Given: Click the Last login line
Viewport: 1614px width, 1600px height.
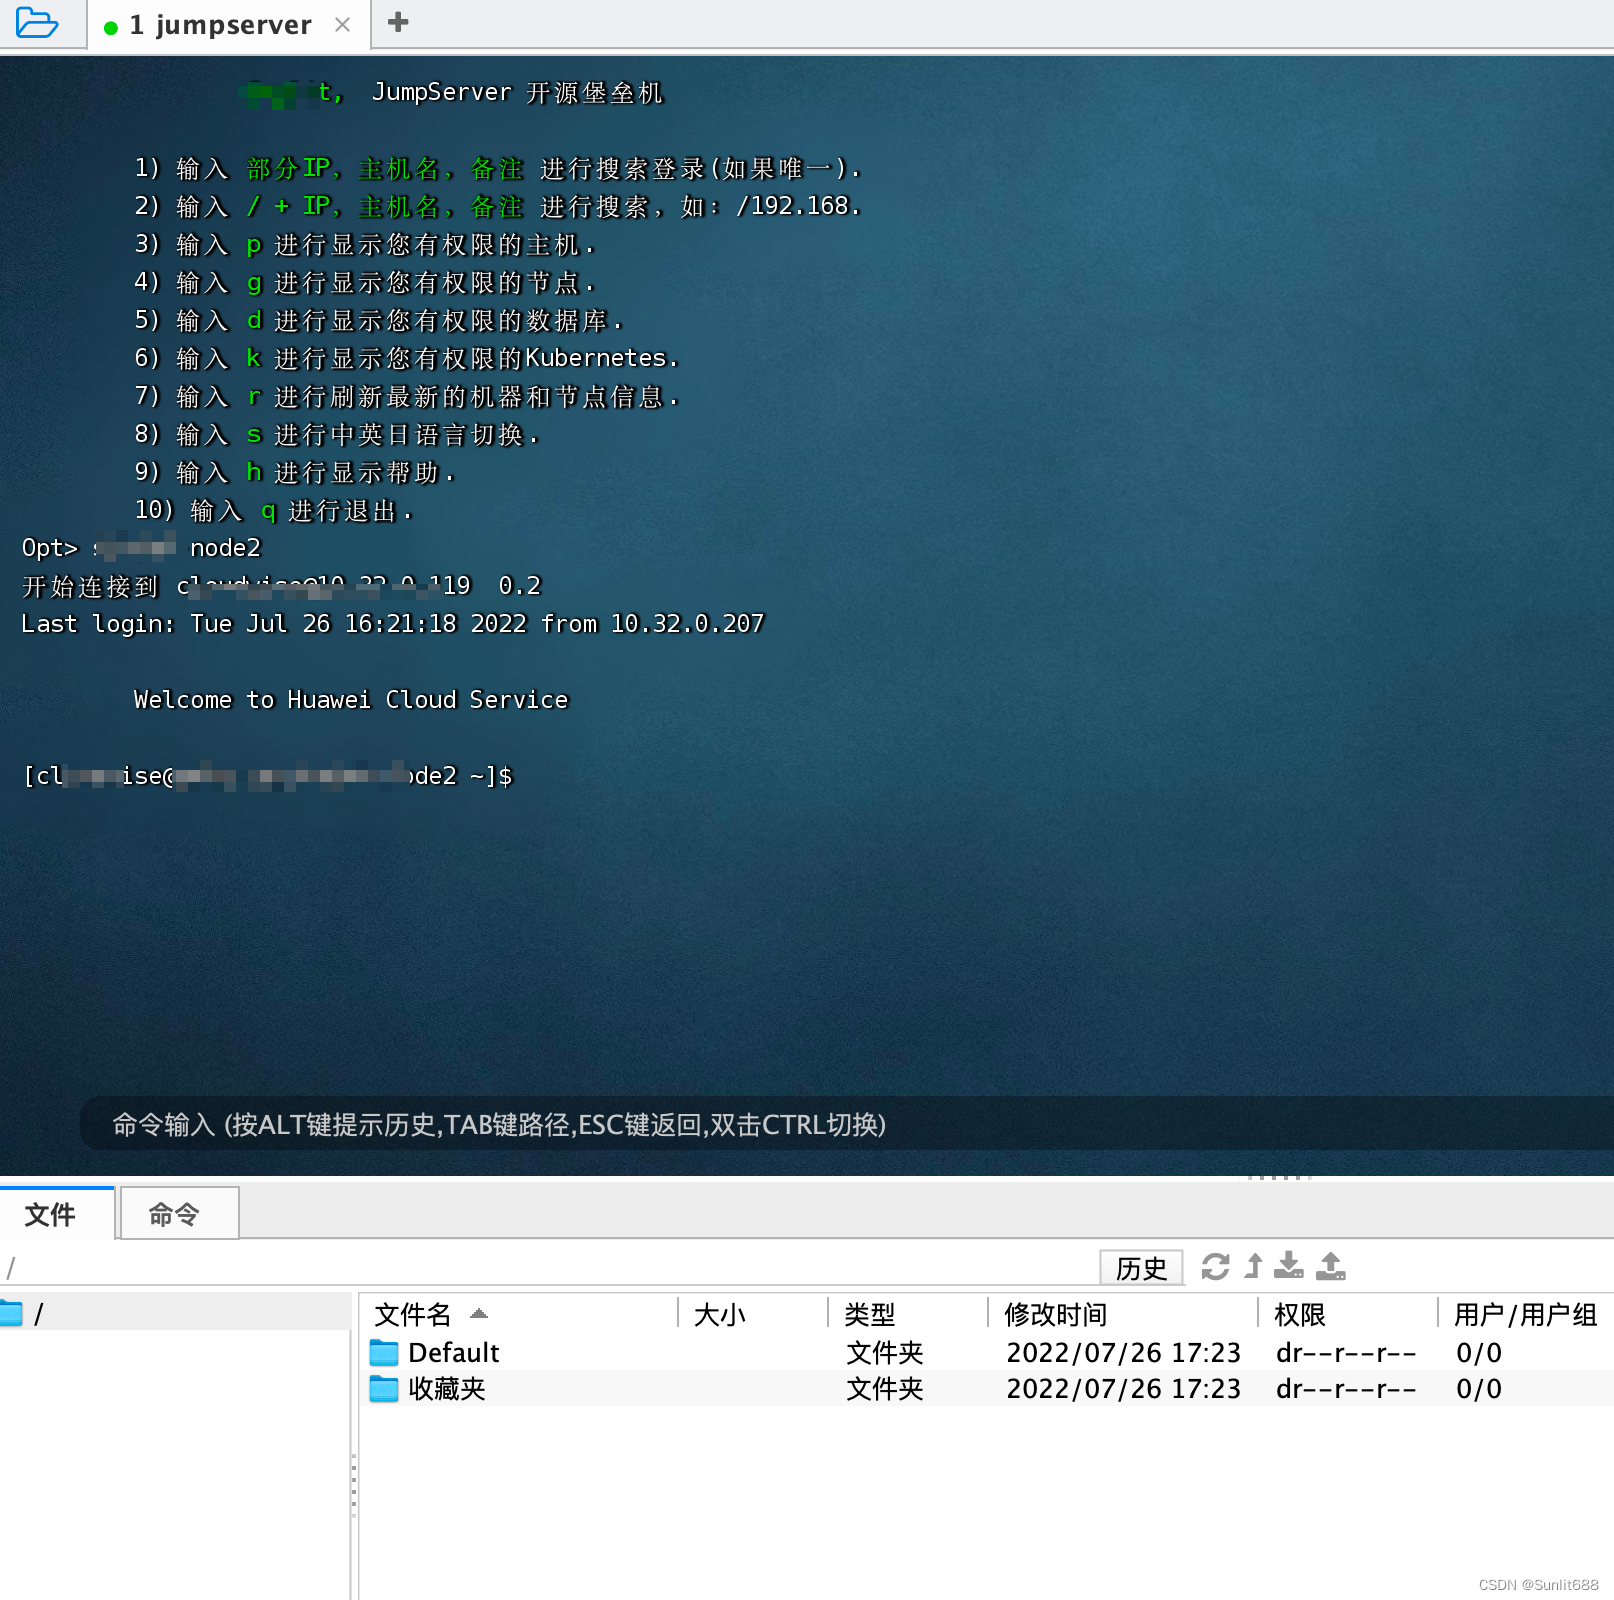Looking at the screenshot, I should [392, 624].
